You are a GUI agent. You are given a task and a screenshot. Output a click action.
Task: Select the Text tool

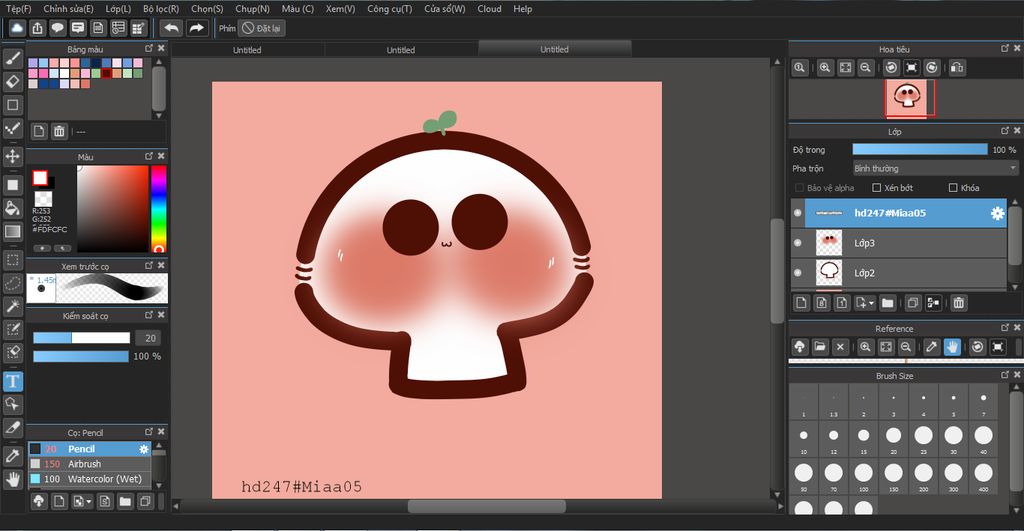pyautogui.click(x=12, y=381)
